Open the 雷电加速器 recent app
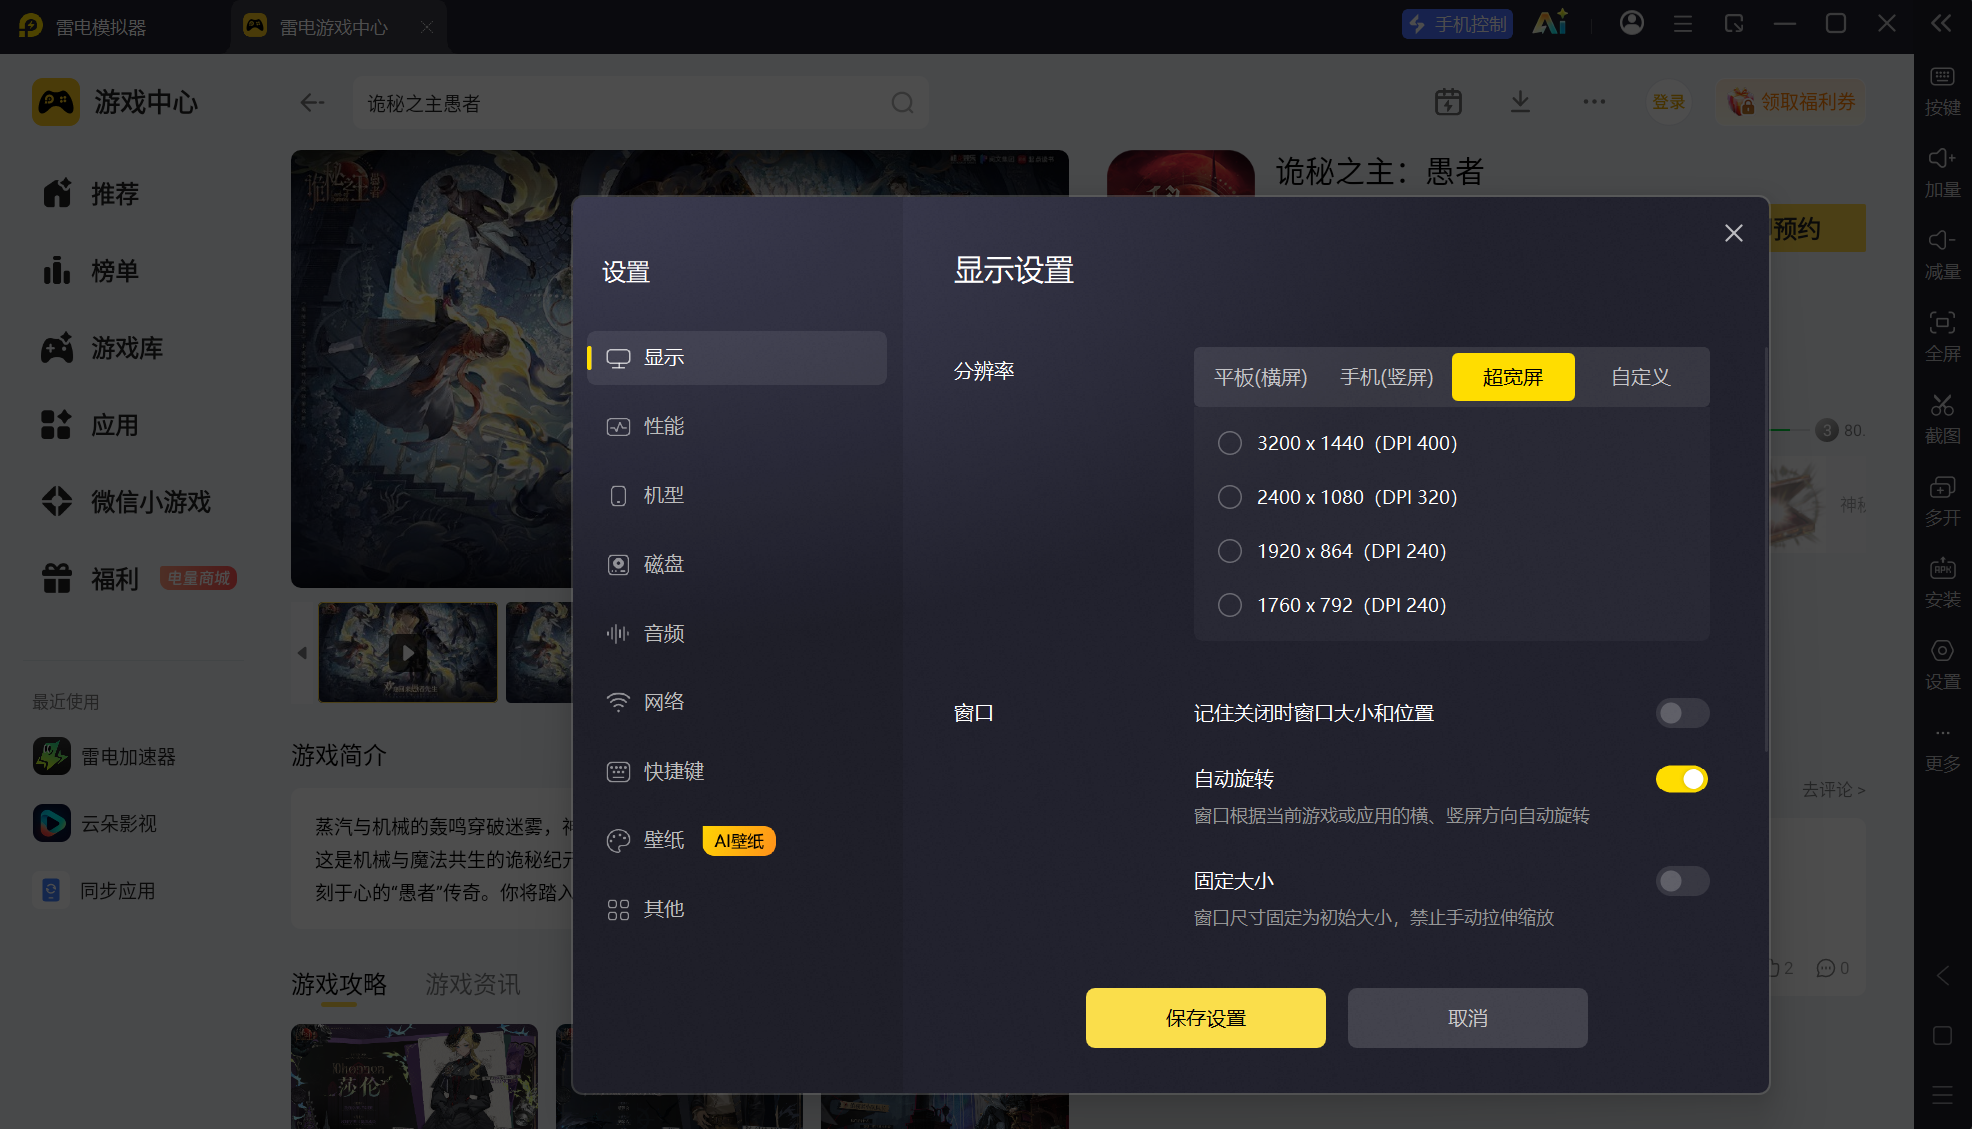This screenshot has height=1129, width=1972. (x=105, y=756)
